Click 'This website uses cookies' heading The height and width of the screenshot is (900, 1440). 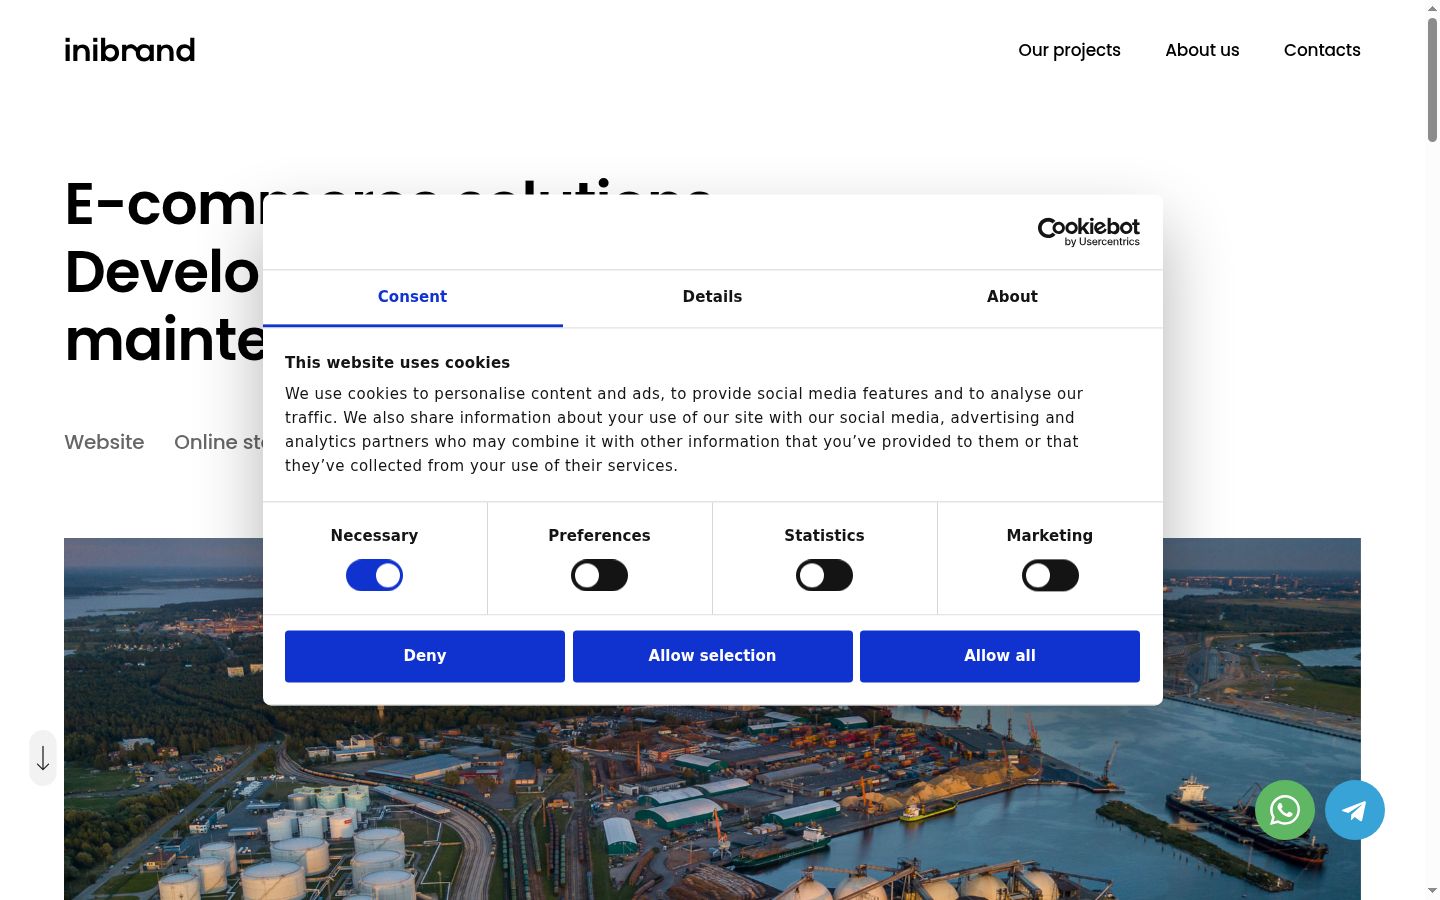click(397, 363)
